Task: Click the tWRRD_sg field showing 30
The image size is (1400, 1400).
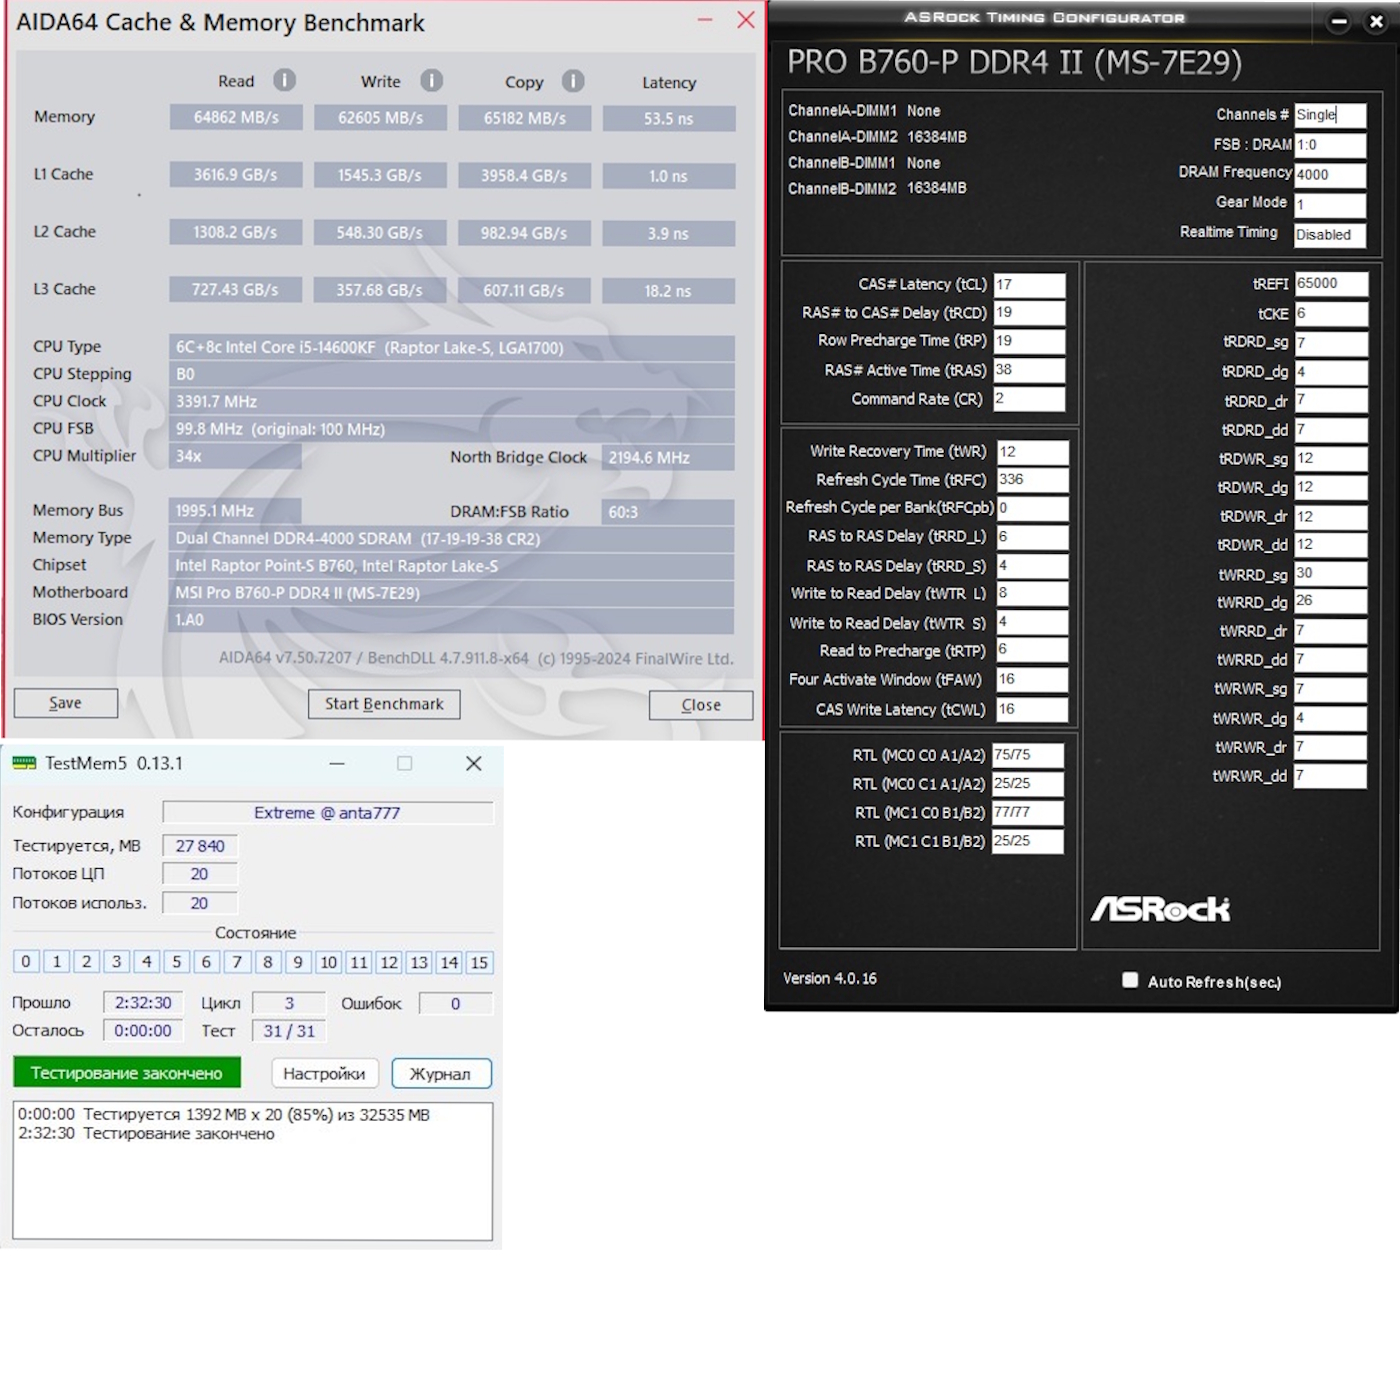Action: pos(1331,574)
